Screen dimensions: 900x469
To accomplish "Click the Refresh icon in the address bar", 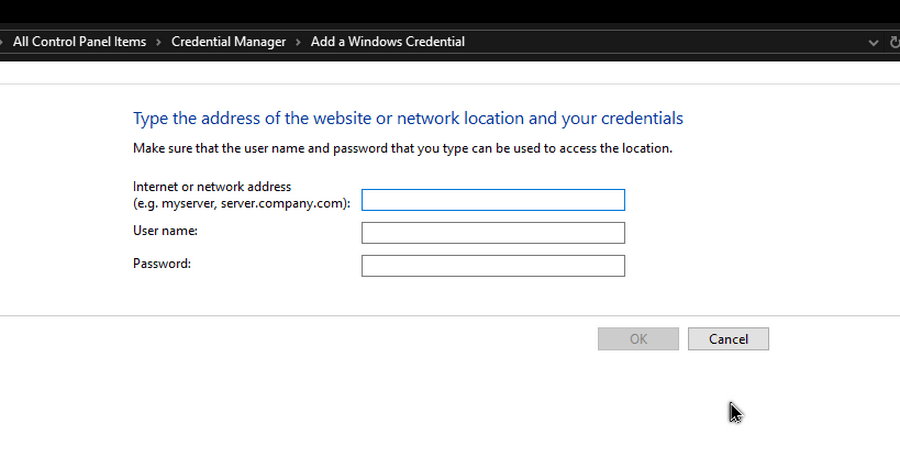I will (x=893, y=42).
